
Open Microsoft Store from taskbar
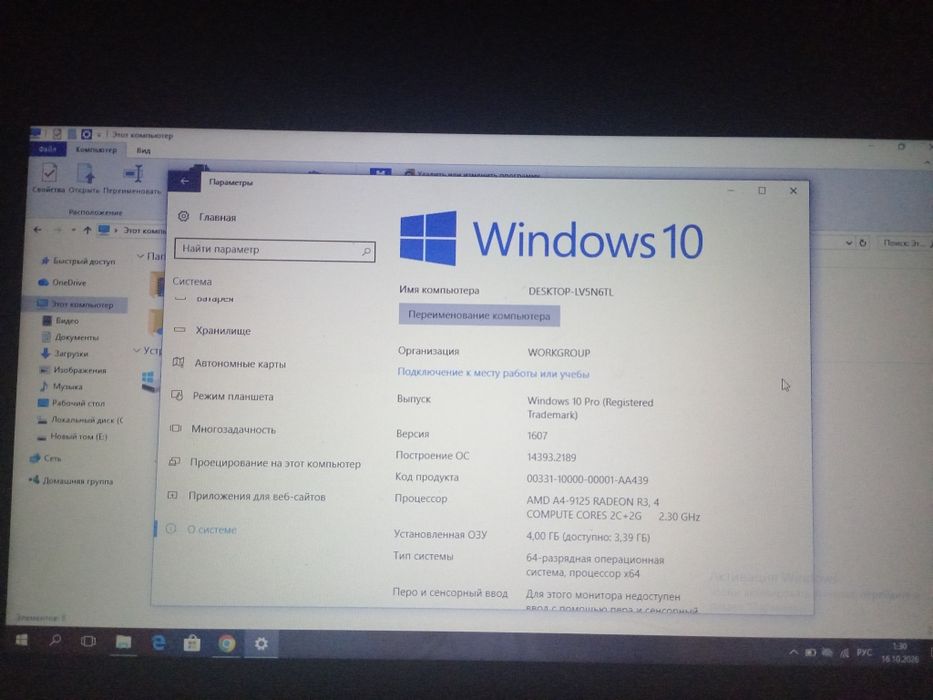(x=192, y=643)
